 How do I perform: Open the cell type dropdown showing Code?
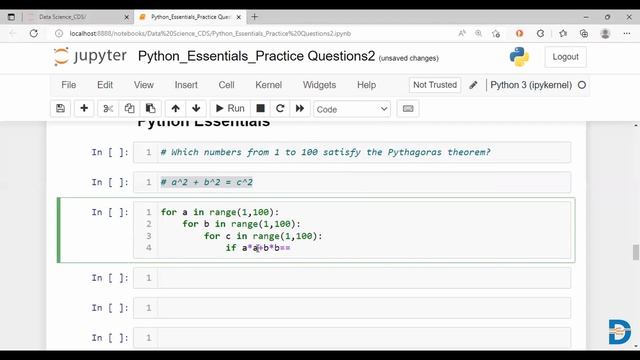click(x=352, y=109)
